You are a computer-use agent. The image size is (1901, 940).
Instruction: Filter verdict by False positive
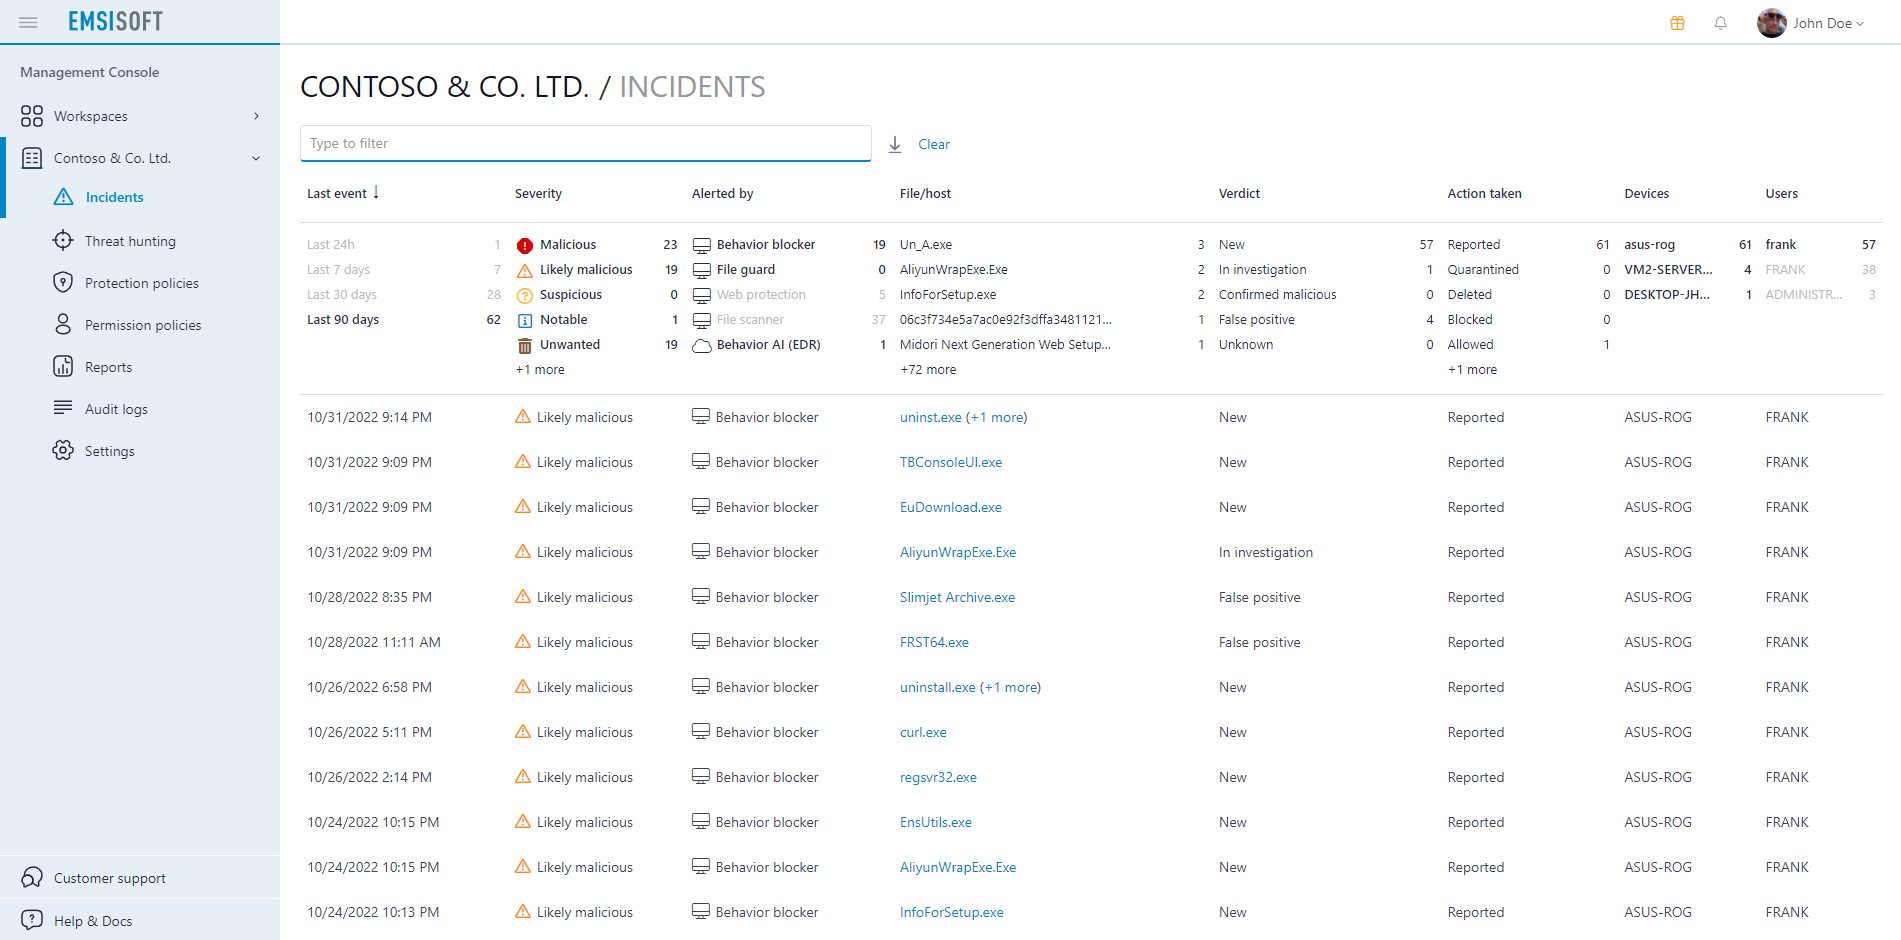[x=1256, y=319]
